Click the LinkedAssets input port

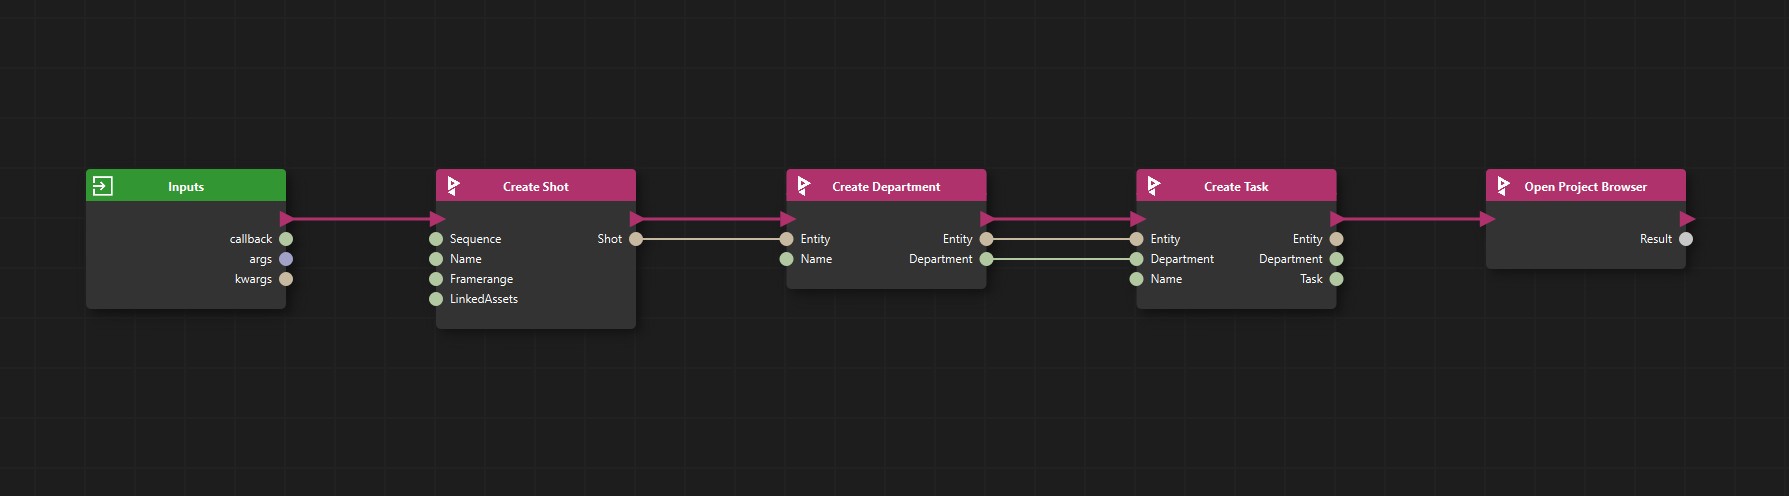[x=436, y=299]
